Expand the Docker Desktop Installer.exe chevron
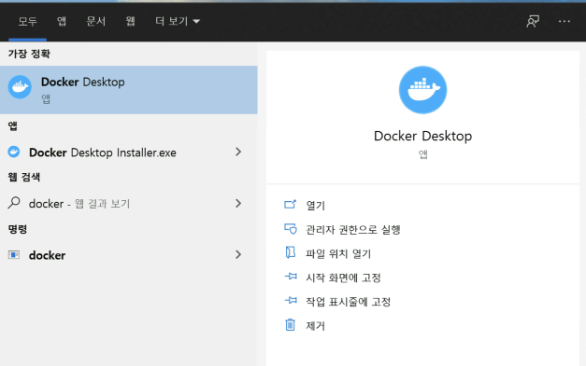Image resolution: width=586 pixels, height=366 pixels. (x=238, y=152)
